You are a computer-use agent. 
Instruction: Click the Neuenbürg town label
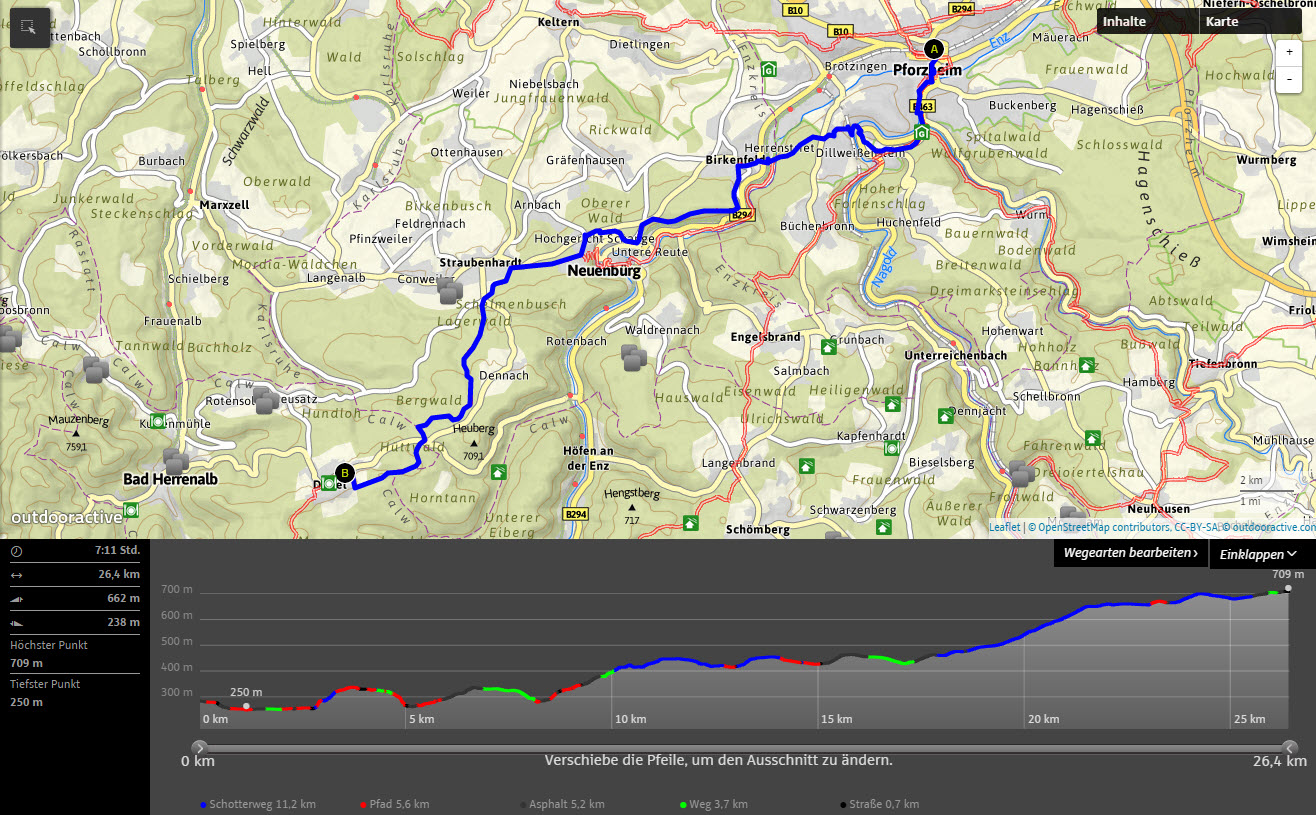603,271
